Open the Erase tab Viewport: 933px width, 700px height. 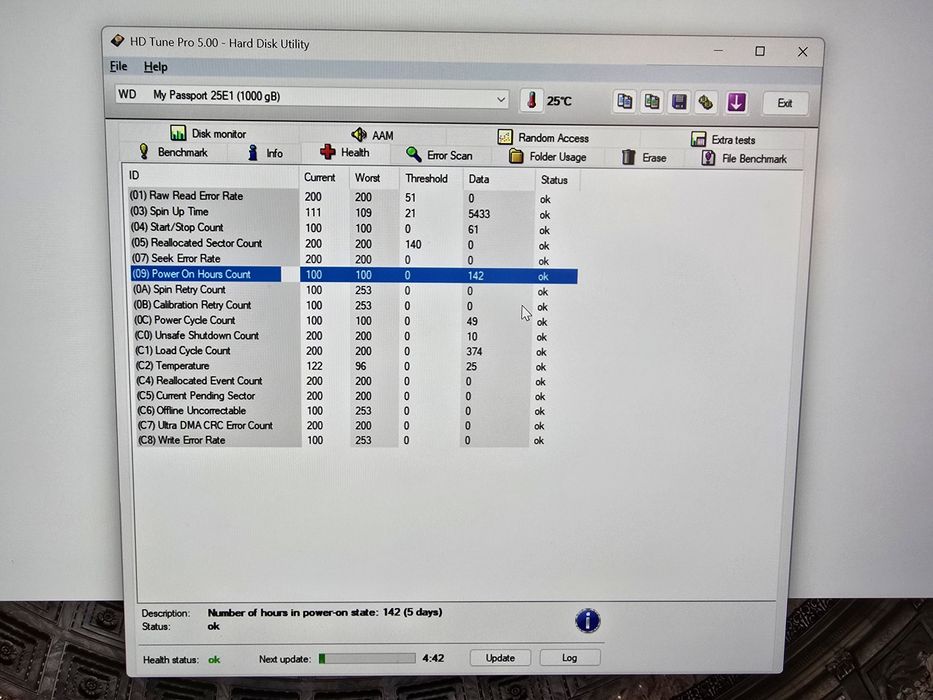644,158
